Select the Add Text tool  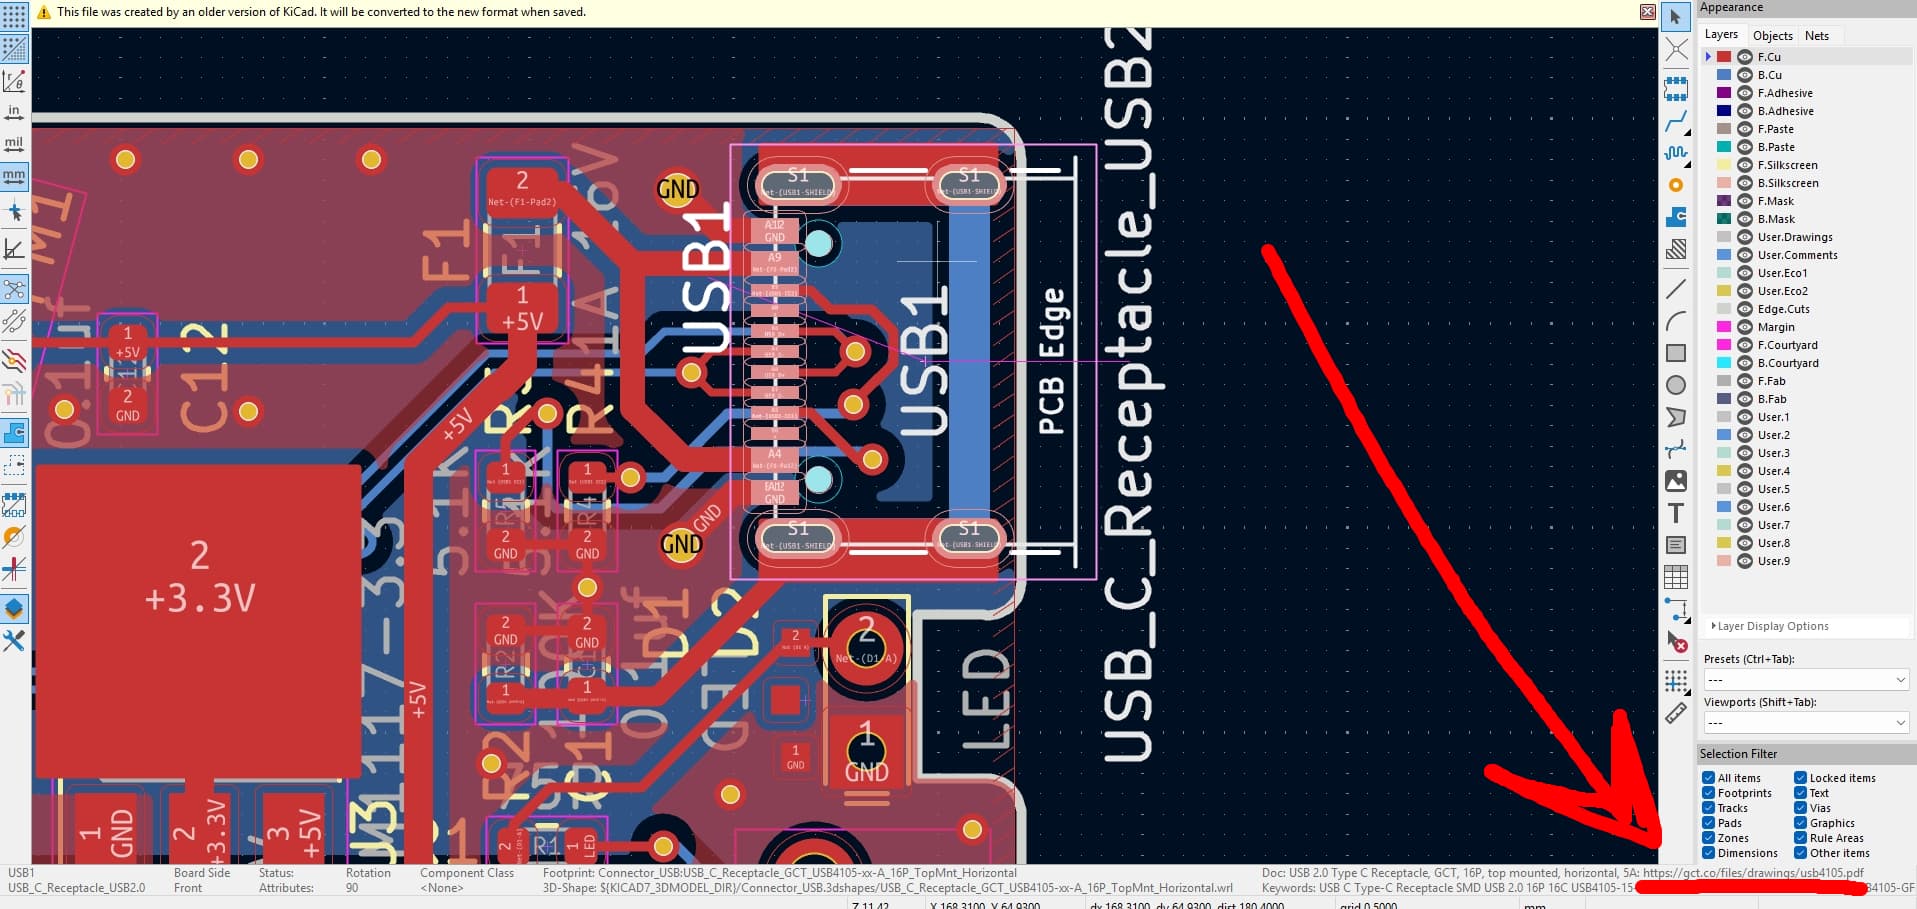point(1676,513)
